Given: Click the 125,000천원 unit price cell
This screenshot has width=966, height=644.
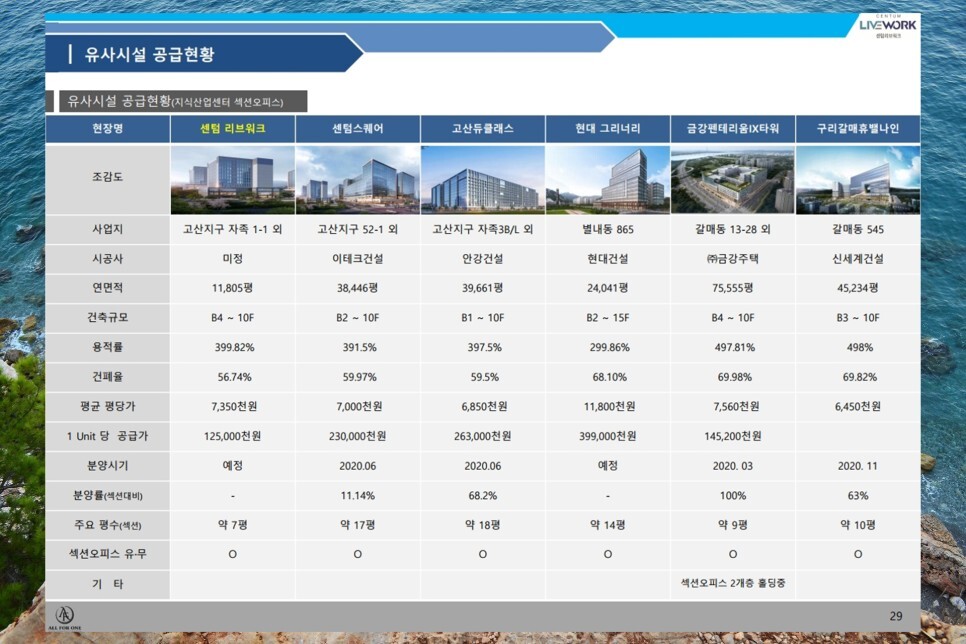Looking at the screenshot, I should pos(232,436).
